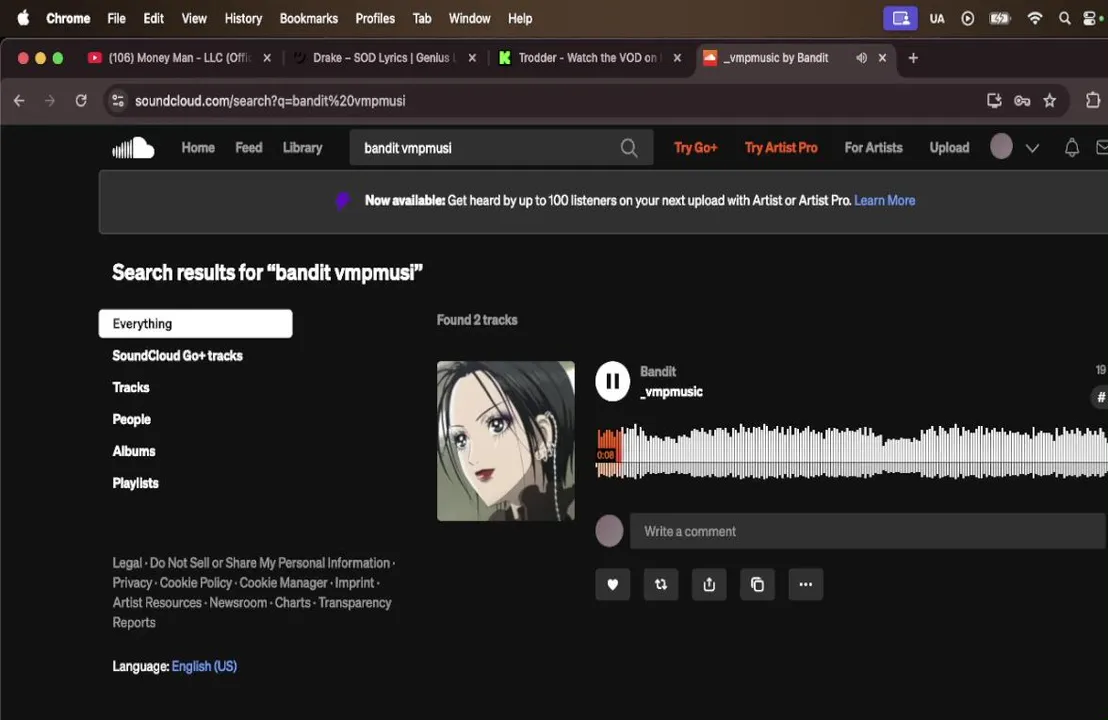
Task: Open the Feed nav link
Action: click(249, 148)
